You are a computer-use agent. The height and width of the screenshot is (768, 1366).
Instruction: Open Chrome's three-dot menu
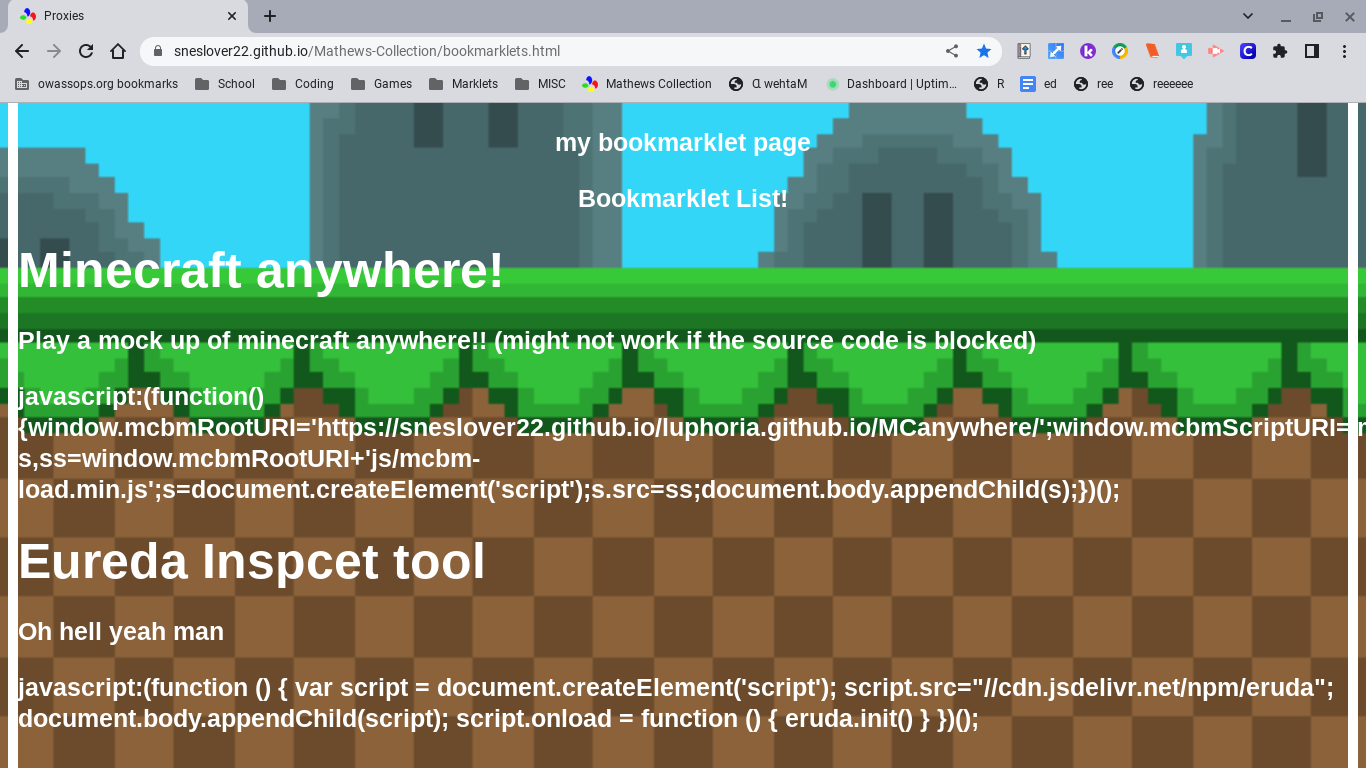click(x=1344, y=51)
